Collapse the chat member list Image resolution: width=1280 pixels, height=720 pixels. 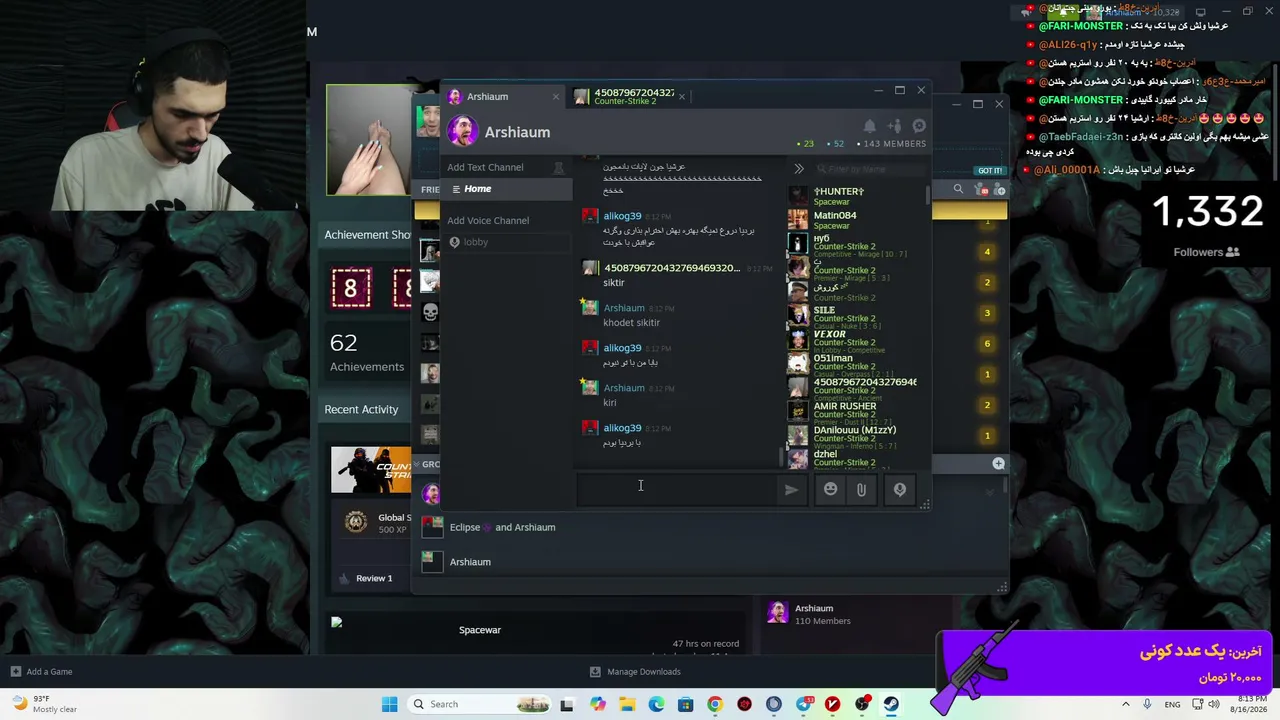[x=799, y=169]
